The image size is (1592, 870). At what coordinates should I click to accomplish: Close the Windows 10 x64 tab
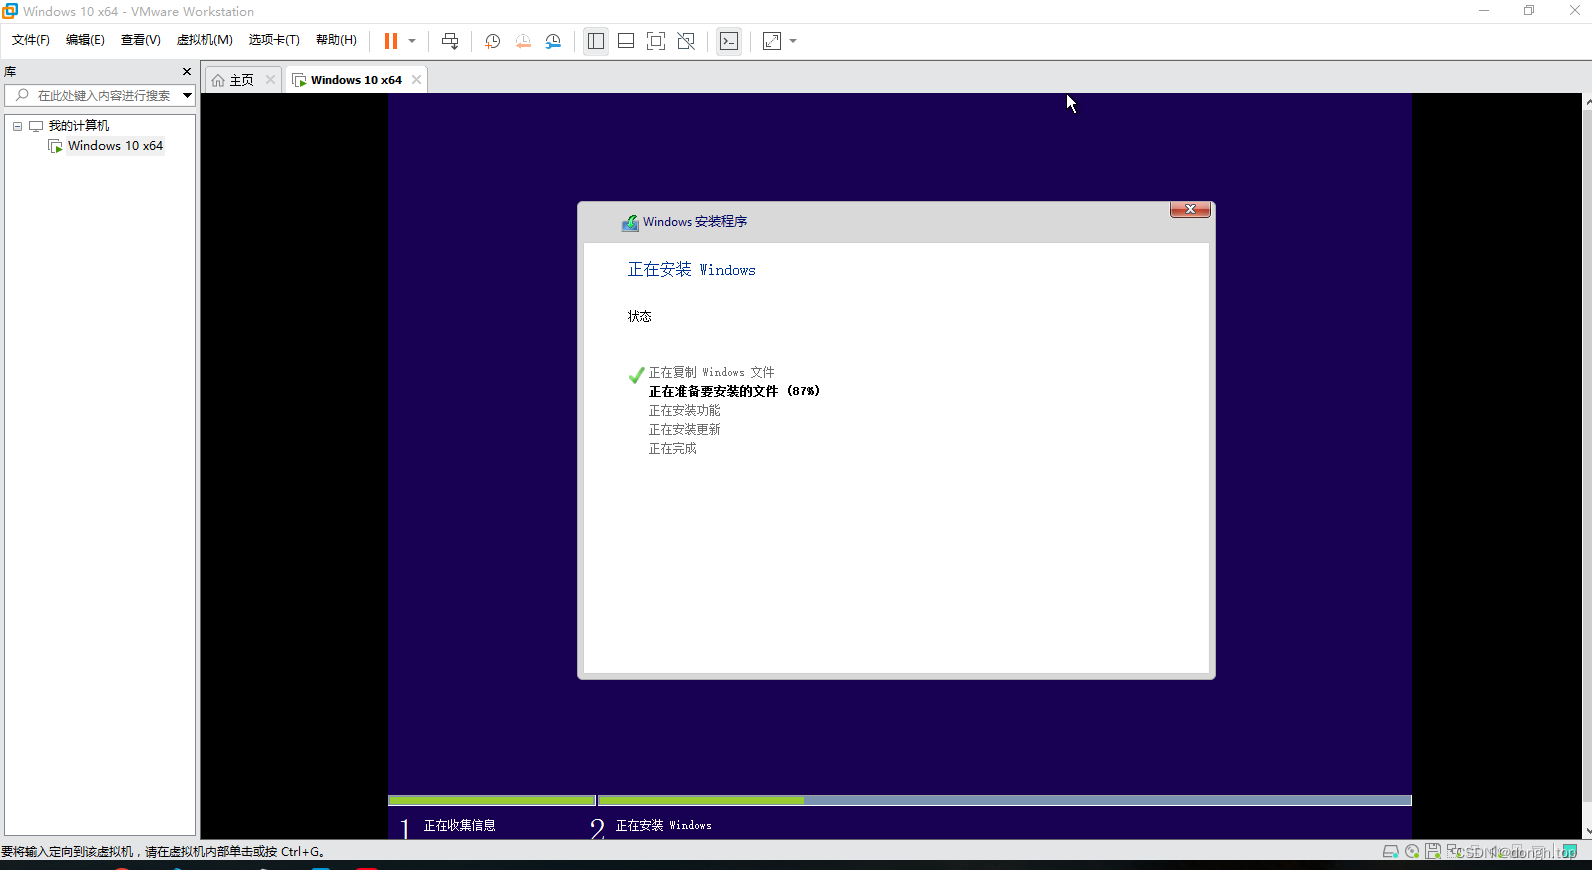416,80
